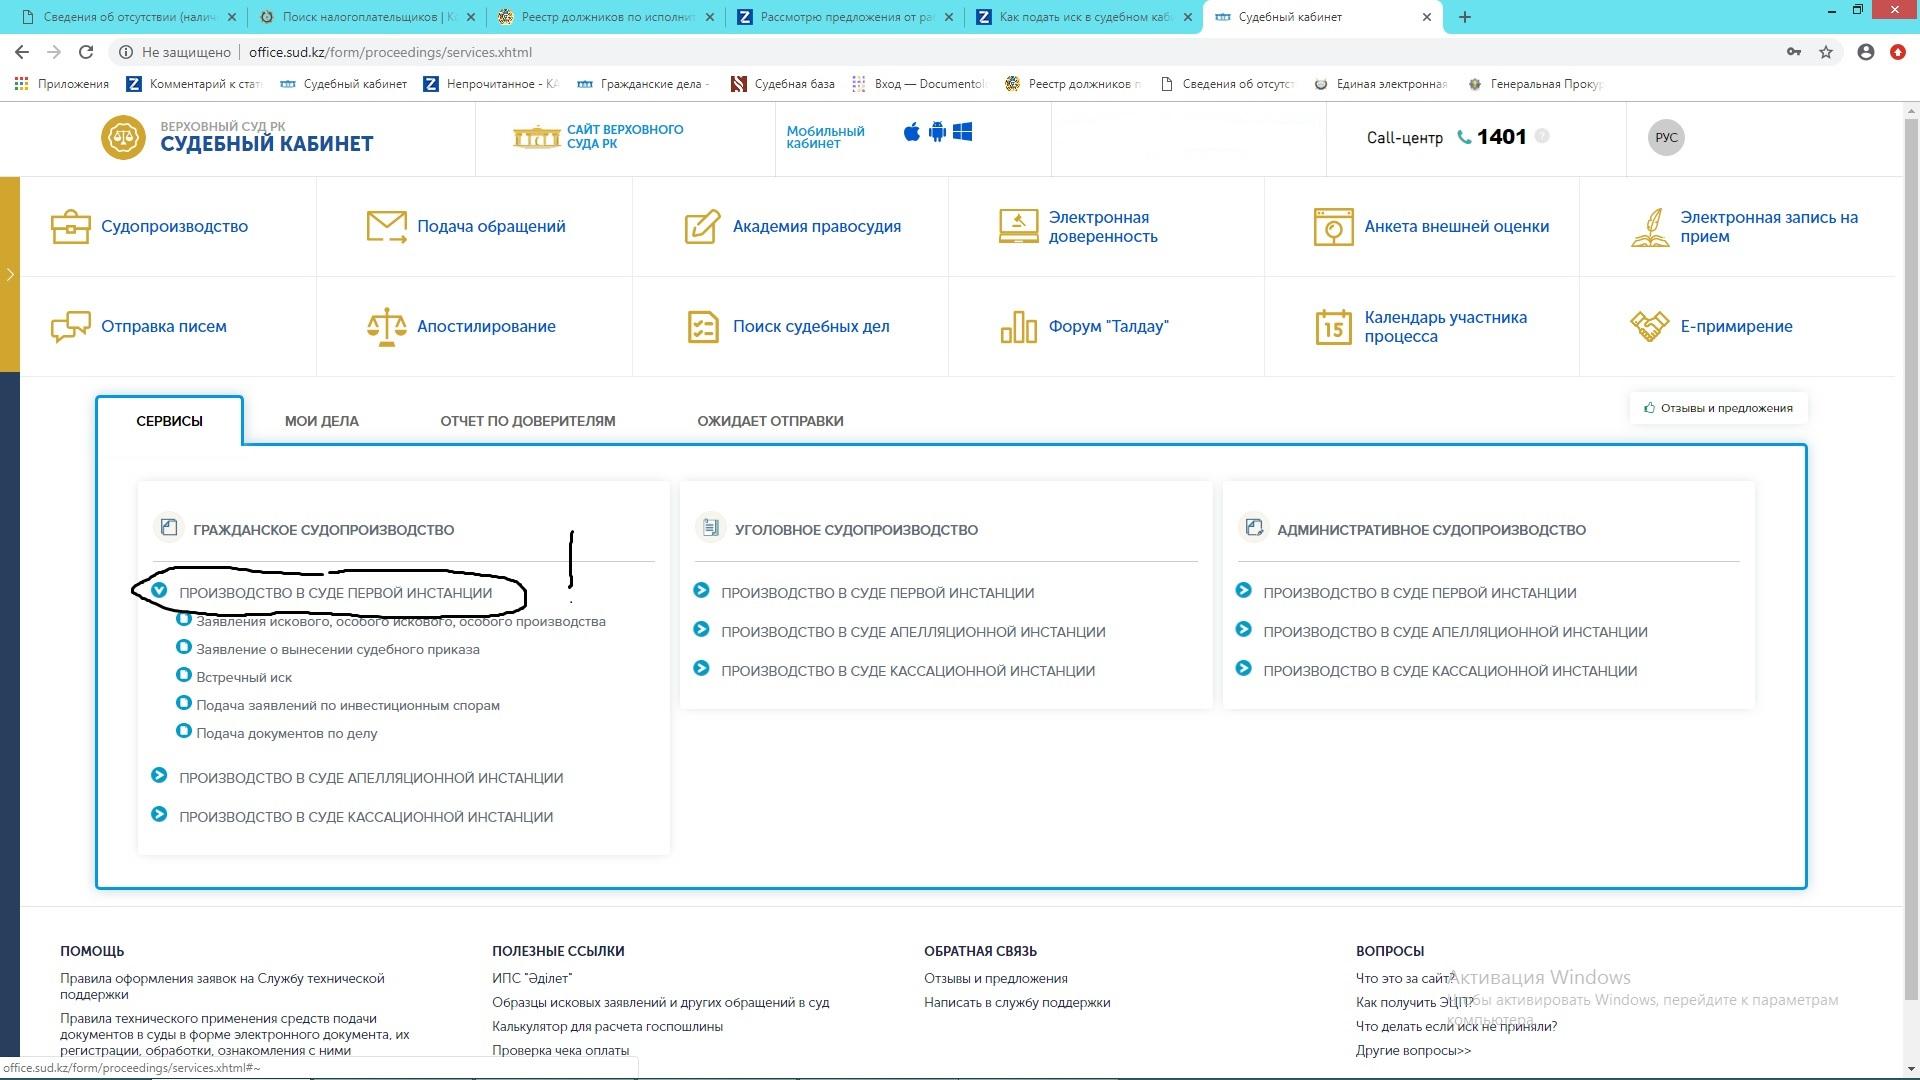Click the Е-примирение handshake icon
The image size is (1920, 1080).
point(1650,326)
